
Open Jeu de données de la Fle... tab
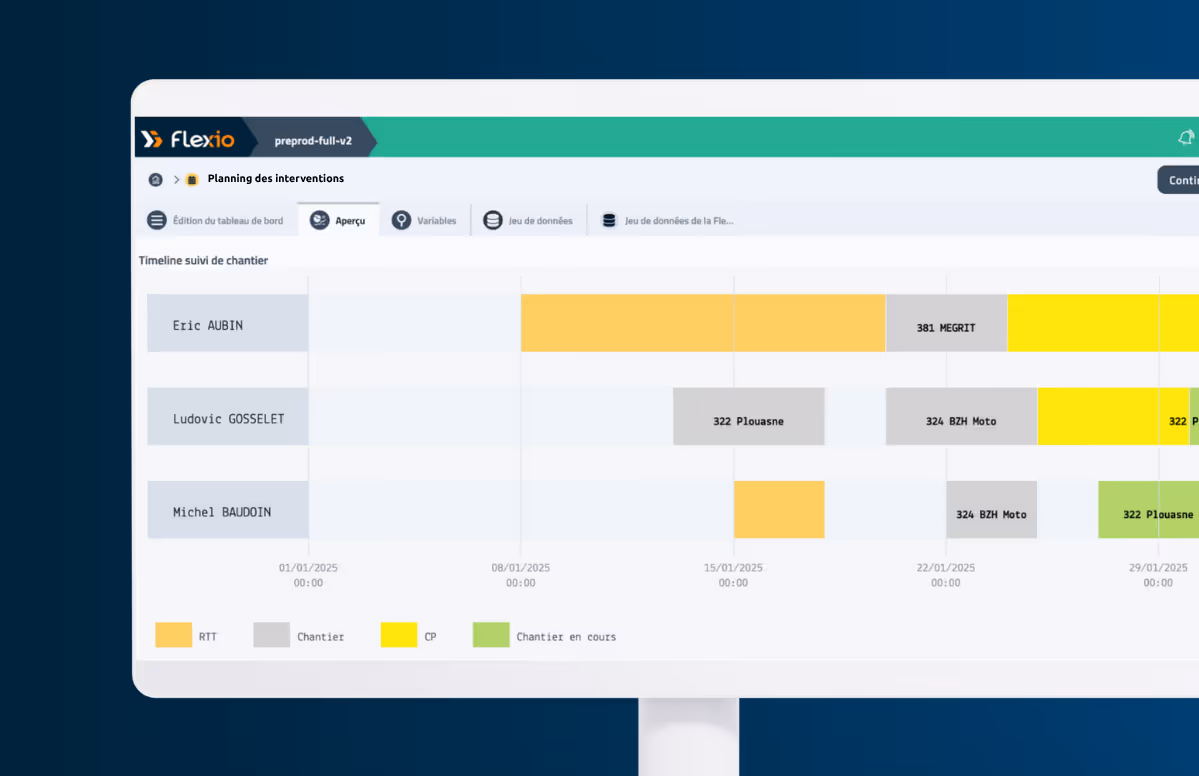[x=668, y=220]
